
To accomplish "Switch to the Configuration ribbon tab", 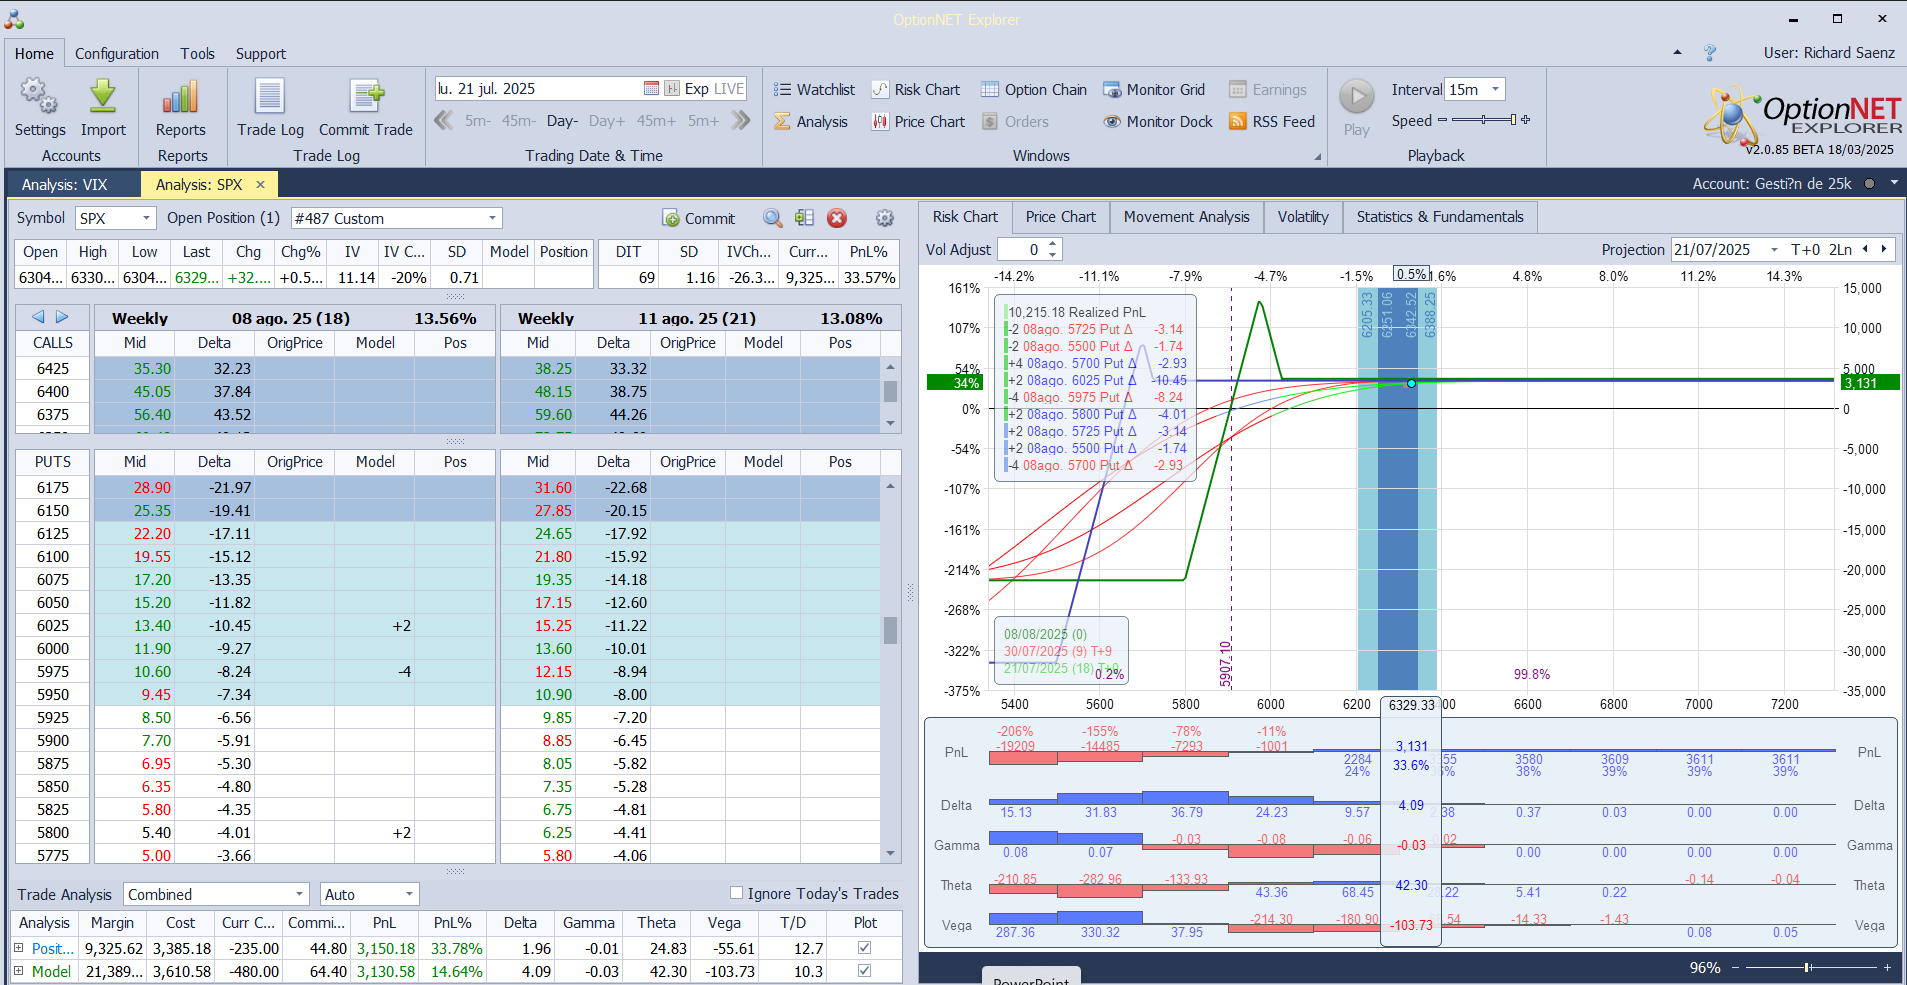I will click(116, 54).
